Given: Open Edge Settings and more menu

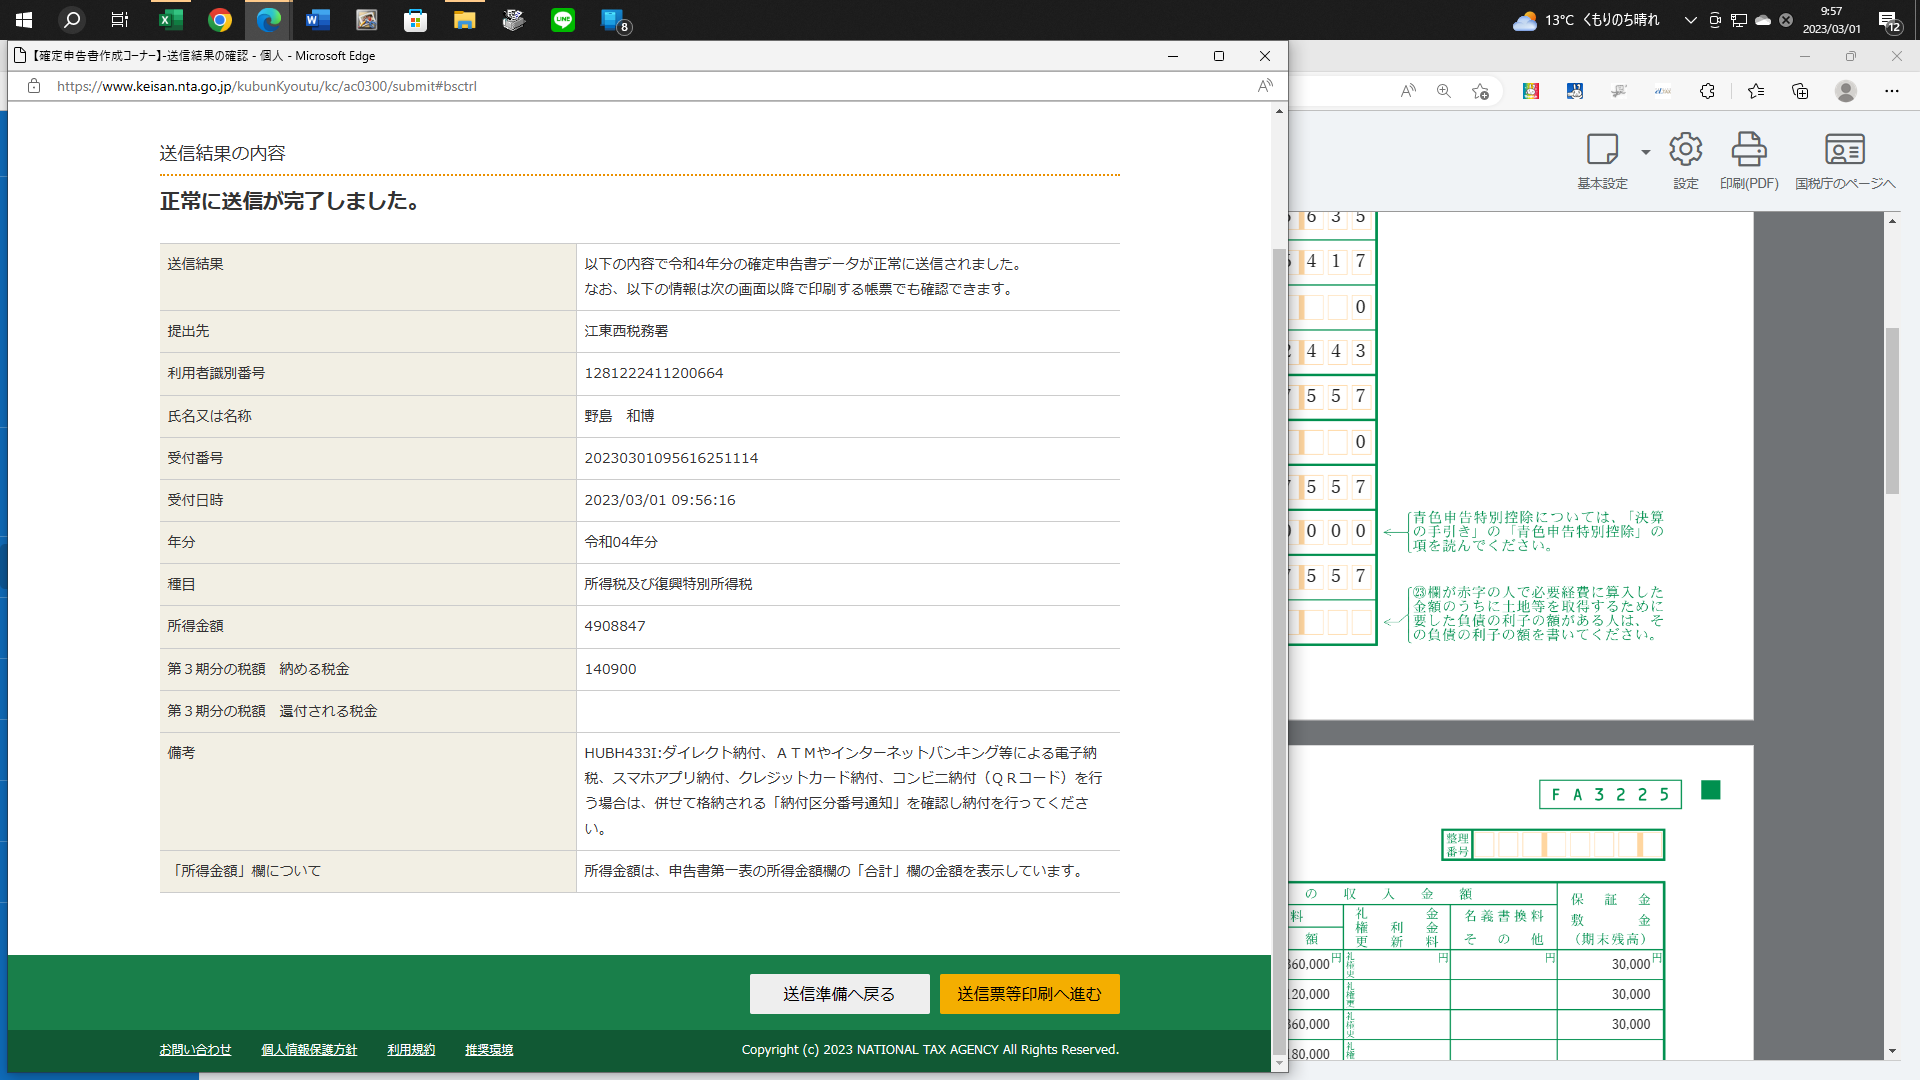Looking at the screenshot, I should (x=1892, y=91).
